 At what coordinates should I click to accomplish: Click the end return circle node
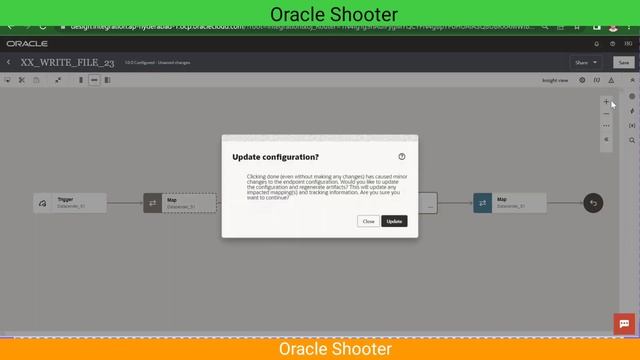pos(593,203)
